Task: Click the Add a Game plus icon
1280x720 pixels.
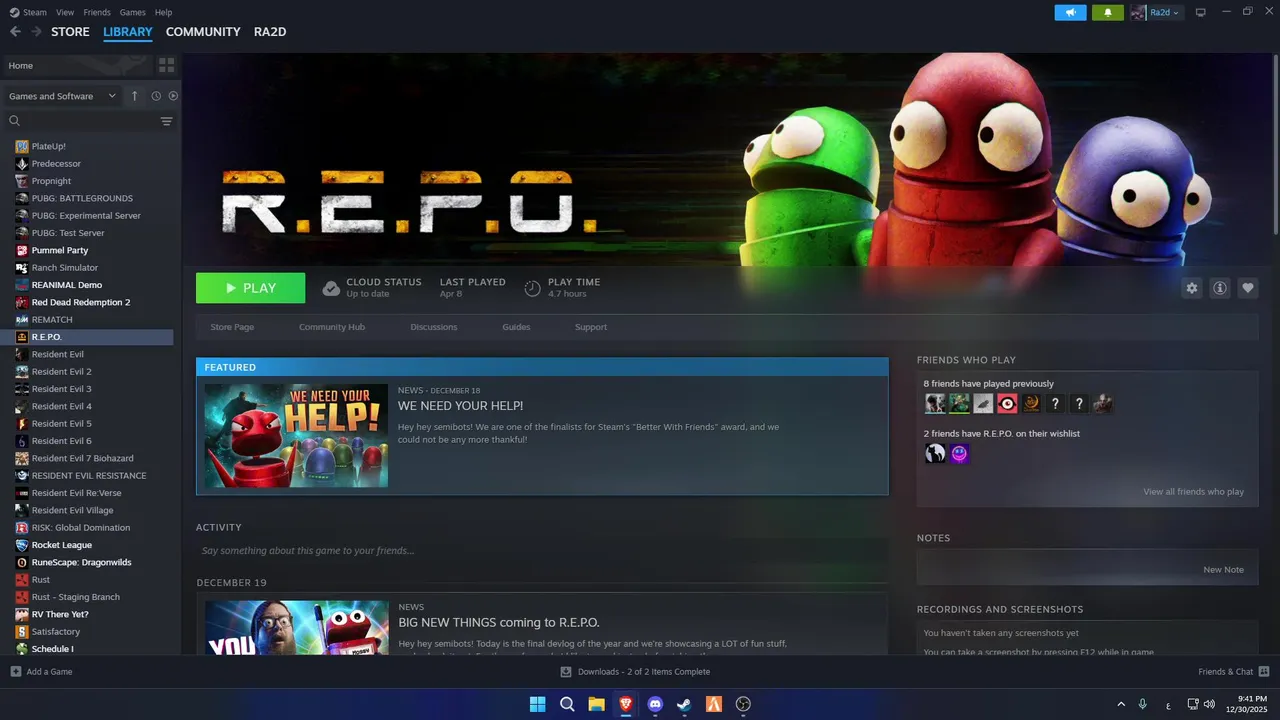Action: pyautogui.click(x=15, y=672)
